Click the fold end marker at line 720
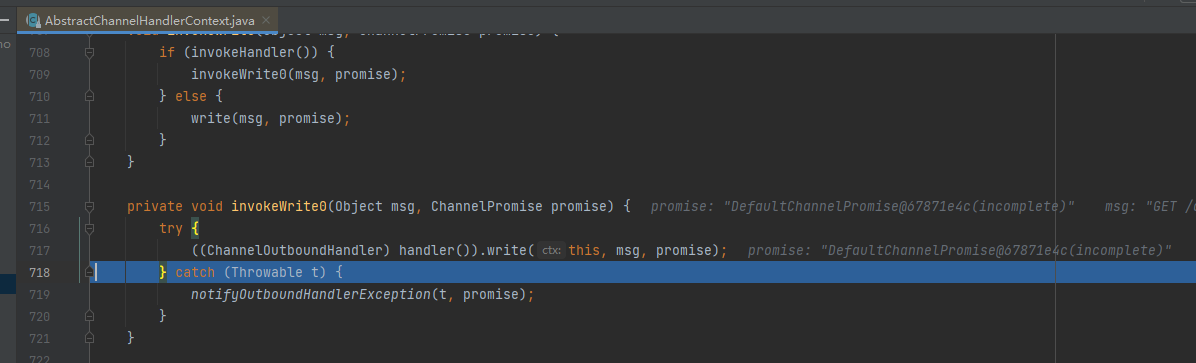 (x=89, y=316)
